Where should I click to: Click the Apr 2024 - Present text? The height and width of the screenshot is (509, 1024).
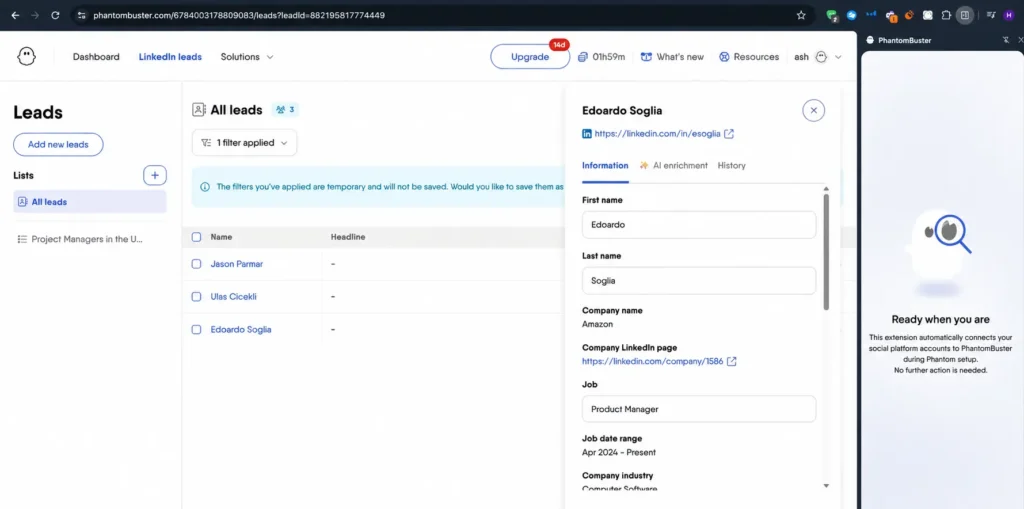(619, 452)
